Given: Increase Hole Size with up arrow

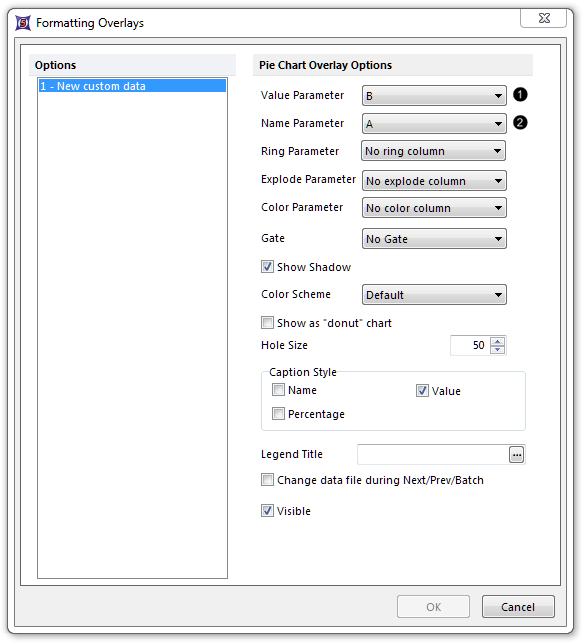Looking at the screenshot, I should 497,341.
